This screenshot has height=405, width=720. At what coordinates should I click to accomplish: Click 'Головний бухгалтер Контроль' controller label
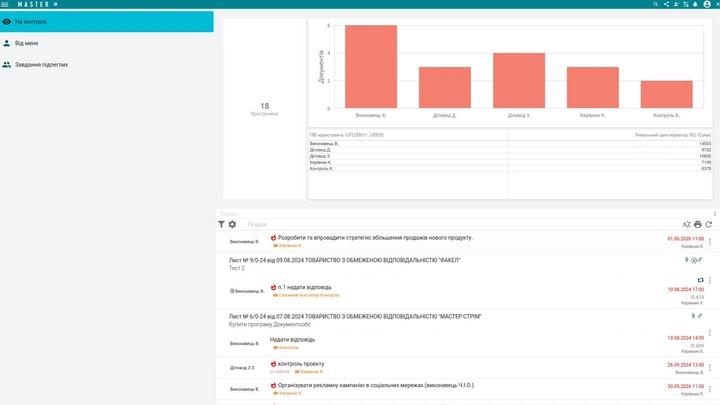(x=309, y=295)
